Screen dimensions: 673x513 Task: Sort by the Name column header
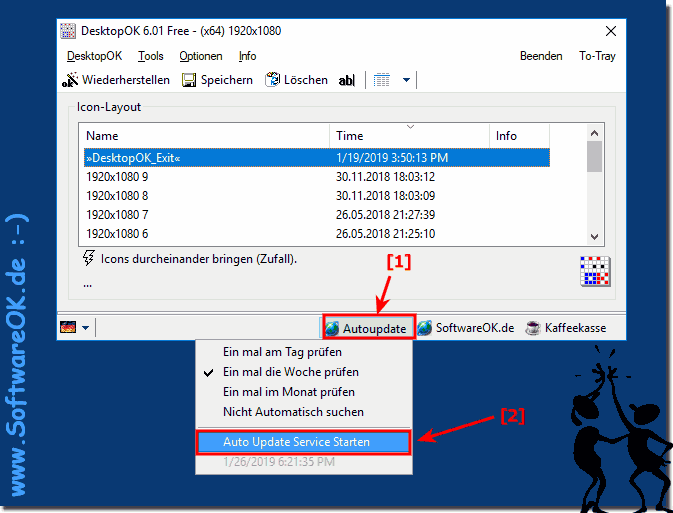point(206,136)
